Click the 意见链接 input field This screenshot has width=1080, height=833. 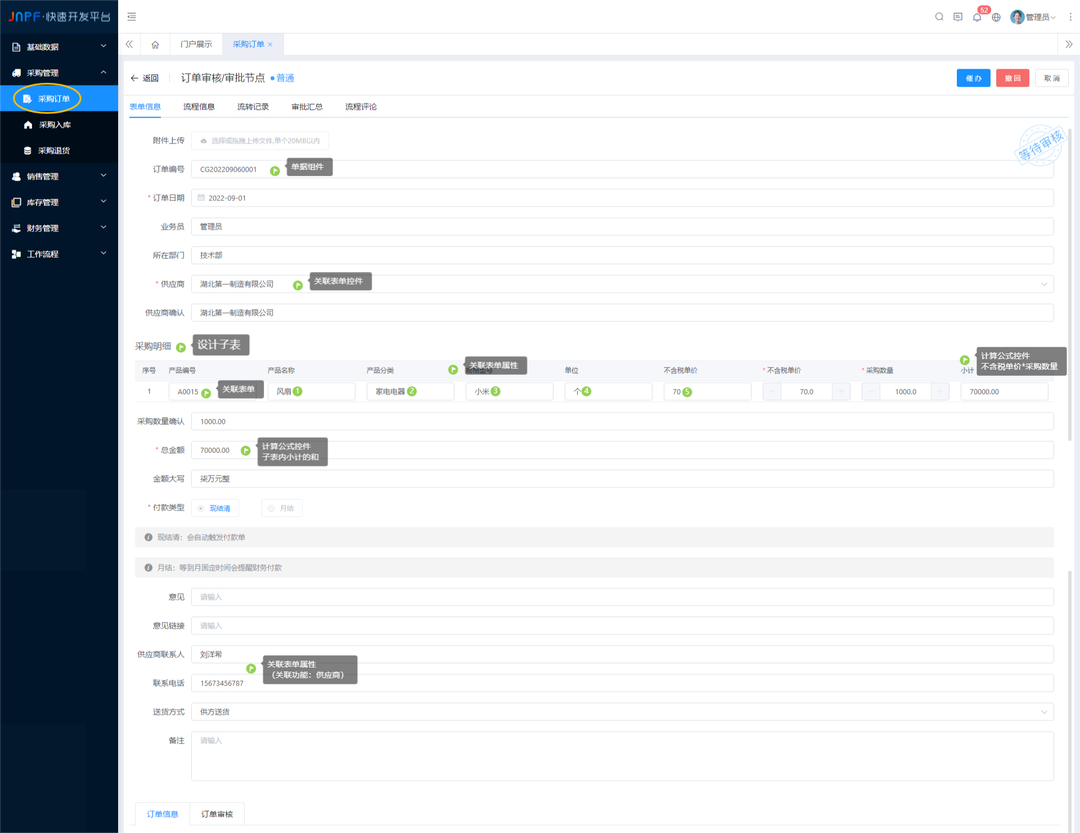click(x=622, y=626)
